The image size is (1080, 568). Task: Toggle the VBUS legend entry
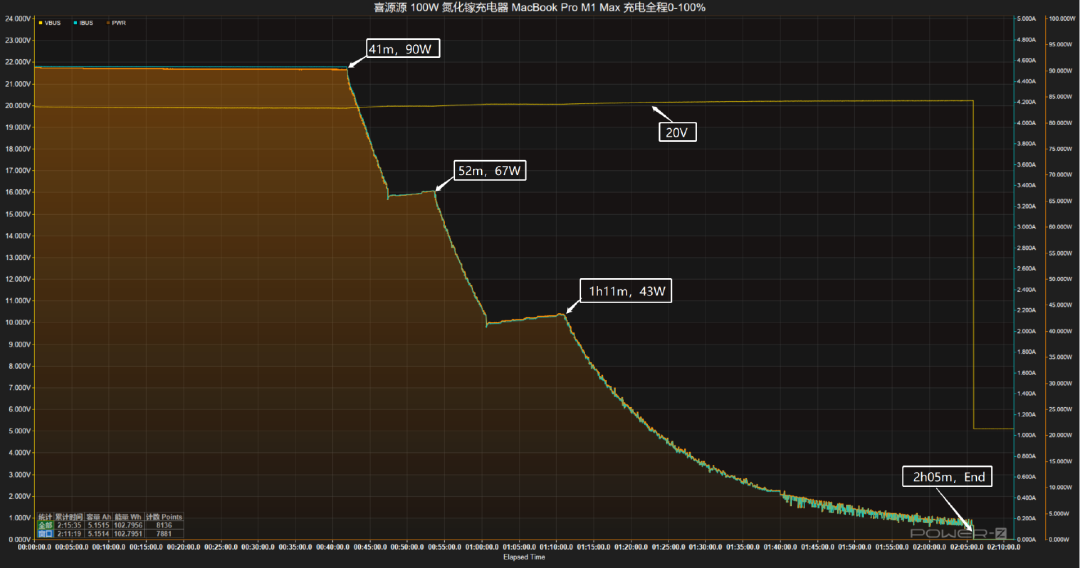coord(50,23)
